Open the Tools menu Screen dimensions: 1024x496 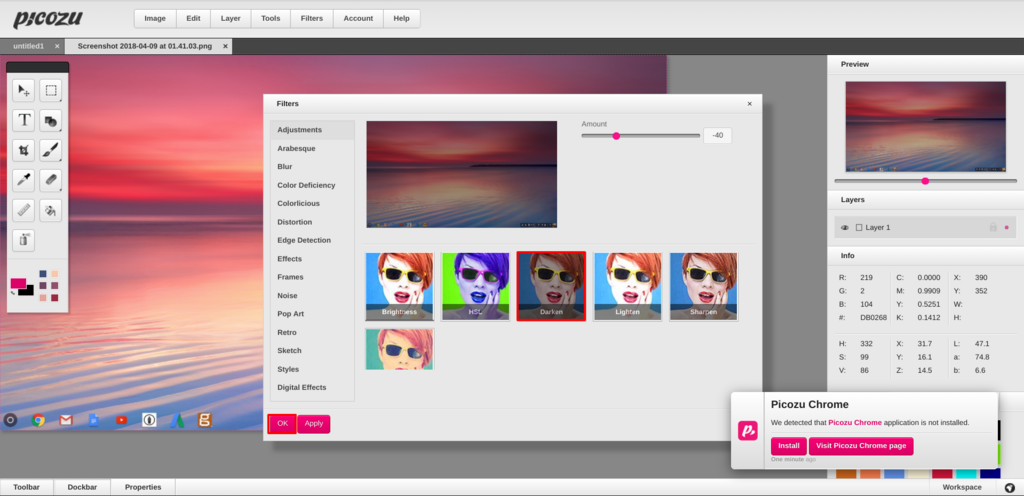[270, 18]
